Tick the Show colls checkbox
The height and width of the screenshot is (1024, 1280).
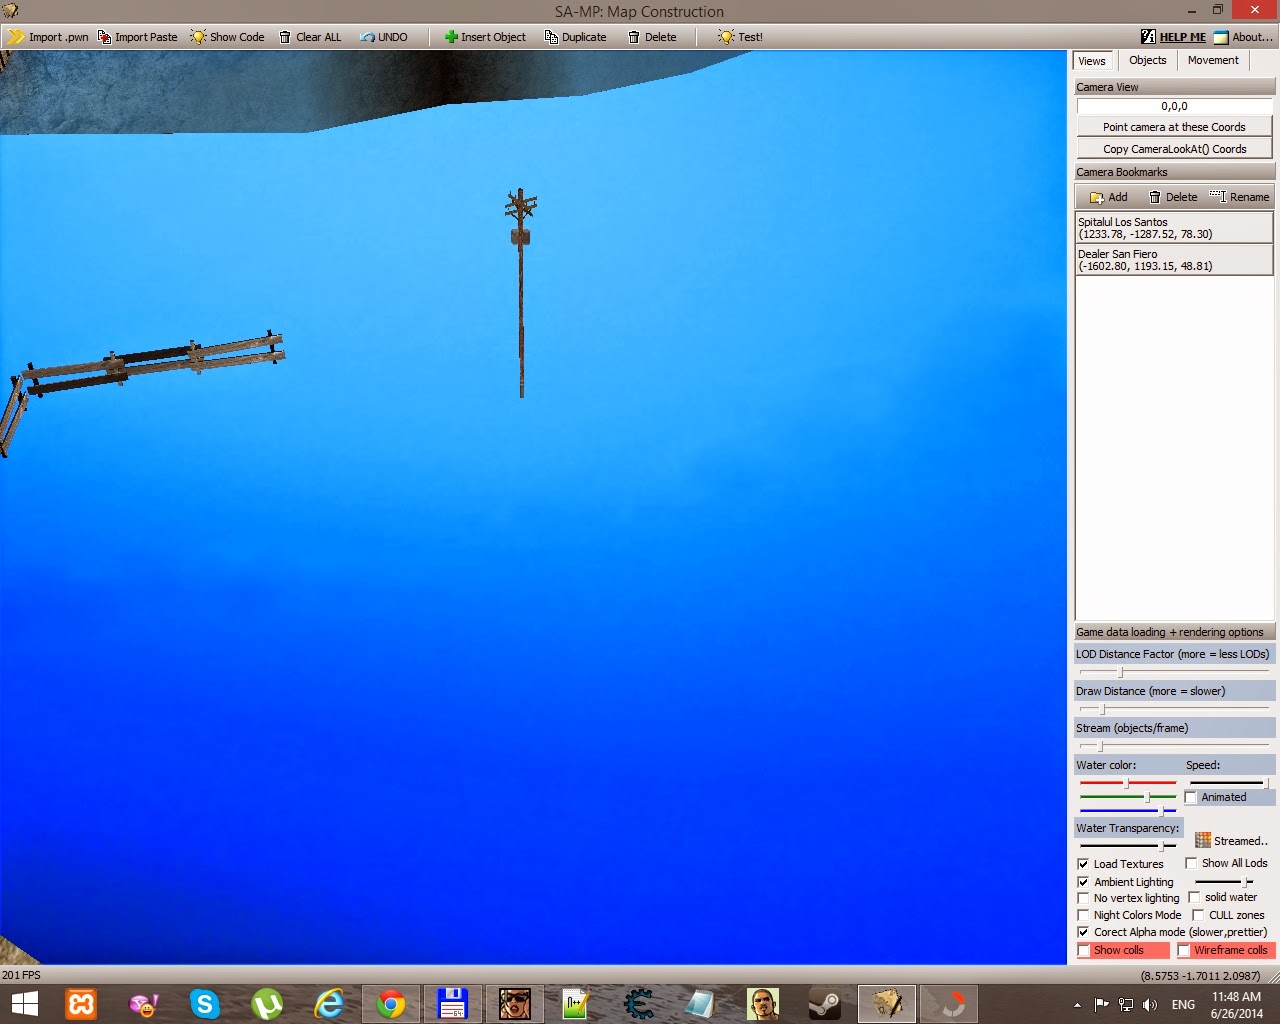pyautogui.click(x=1083, y=950)
